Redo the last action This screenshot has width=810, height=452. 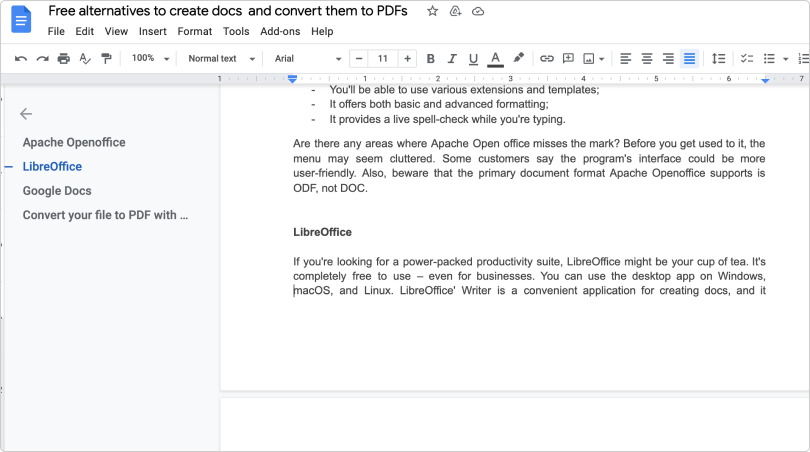point(42,59)
